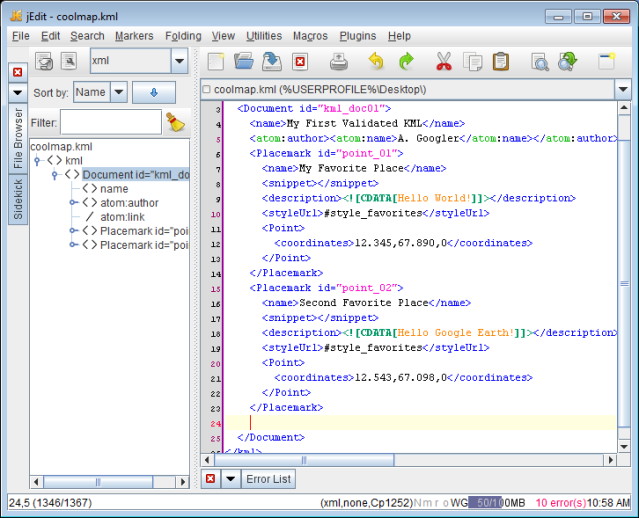
Task: Open the Macros menu
Action: click(310, 36)
